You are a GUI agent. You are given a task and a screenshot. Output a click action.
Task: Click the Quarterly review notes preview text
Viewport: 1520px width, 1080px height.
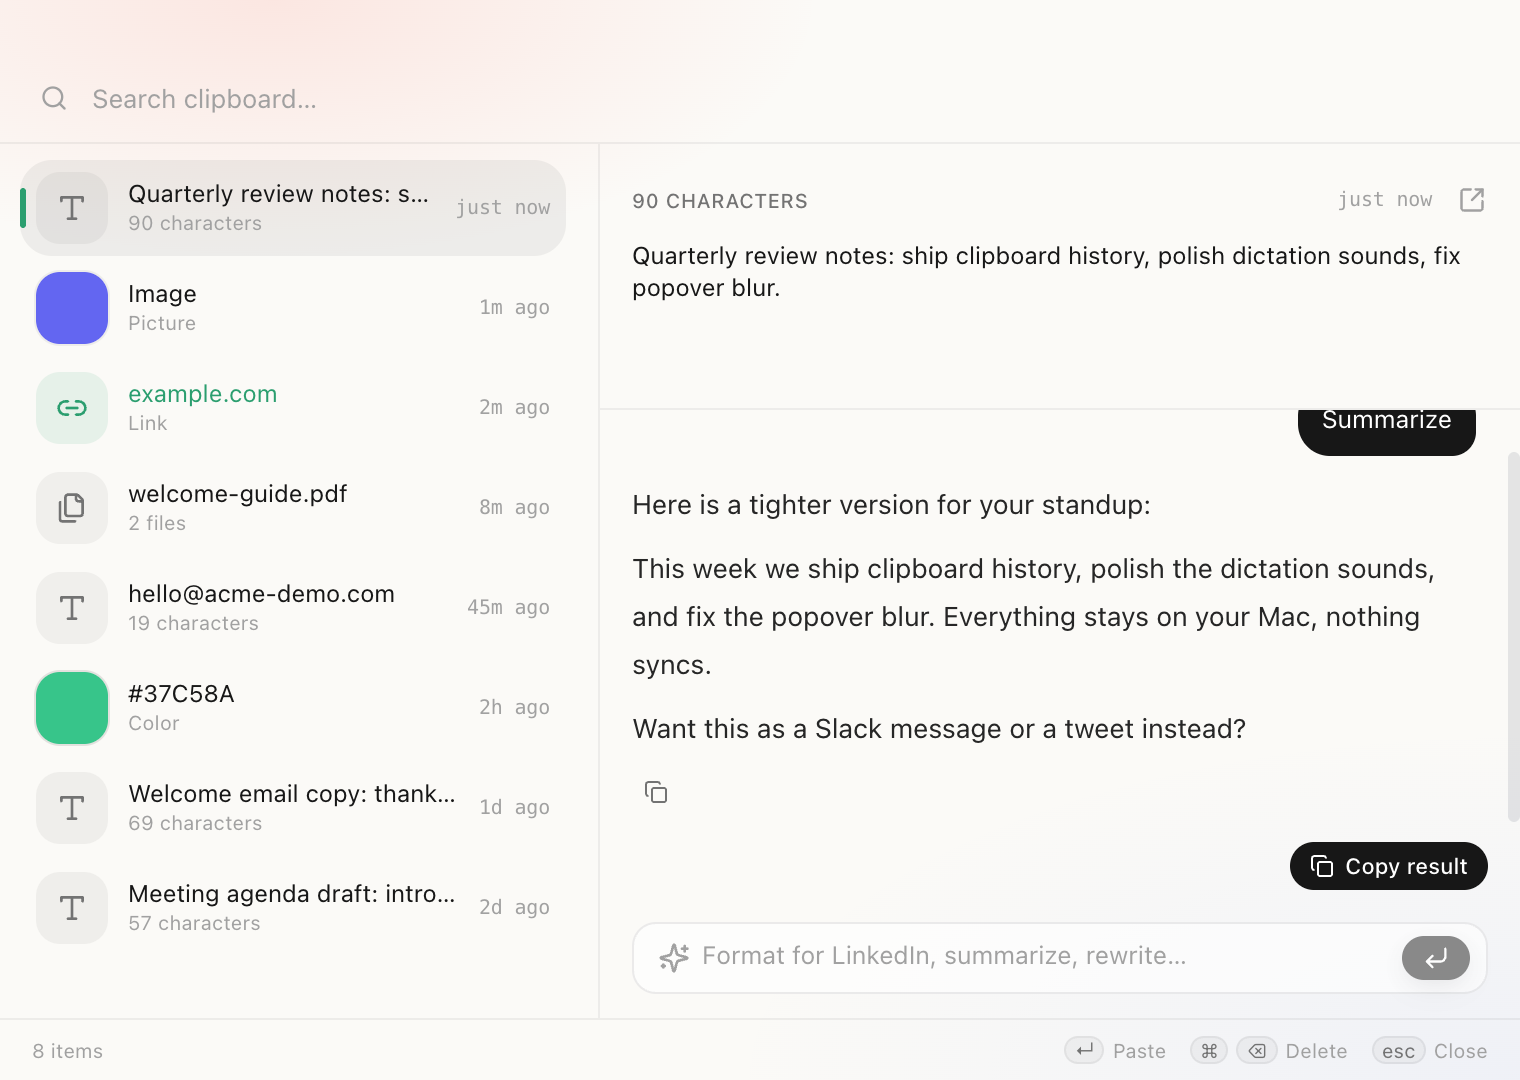1046,272
